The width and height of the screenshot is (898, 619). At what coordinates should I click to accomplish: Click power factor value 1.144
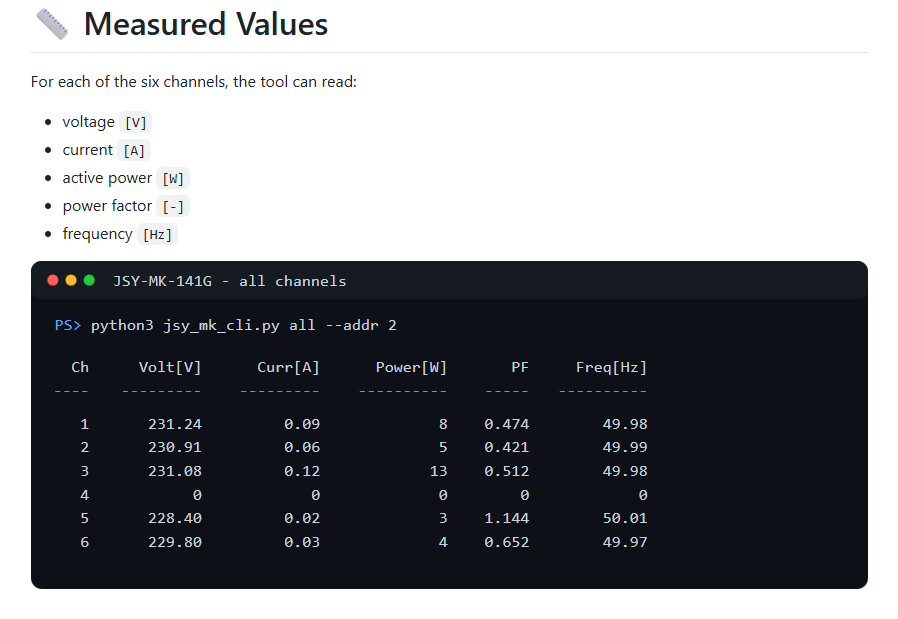pos(507,518)
